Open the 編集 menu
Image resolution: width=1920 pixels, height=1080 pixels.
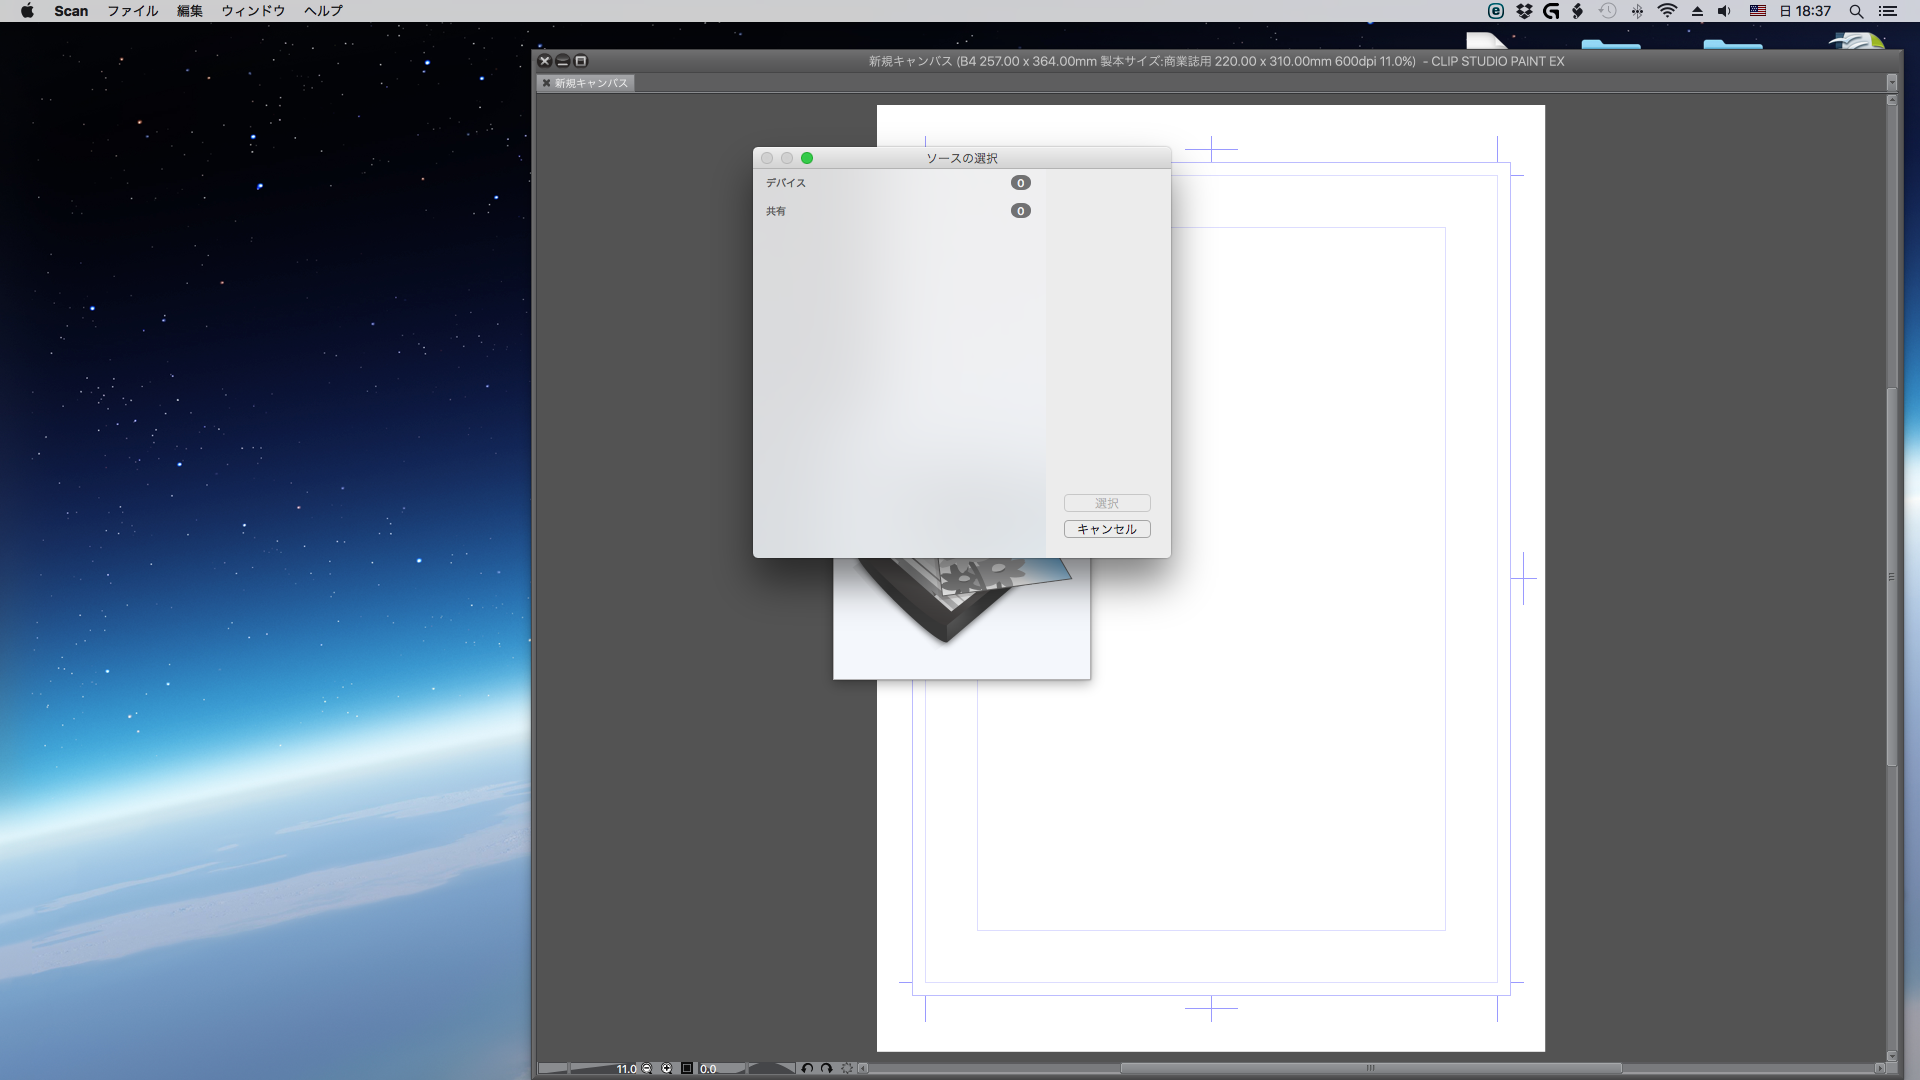tap(190, 11)
